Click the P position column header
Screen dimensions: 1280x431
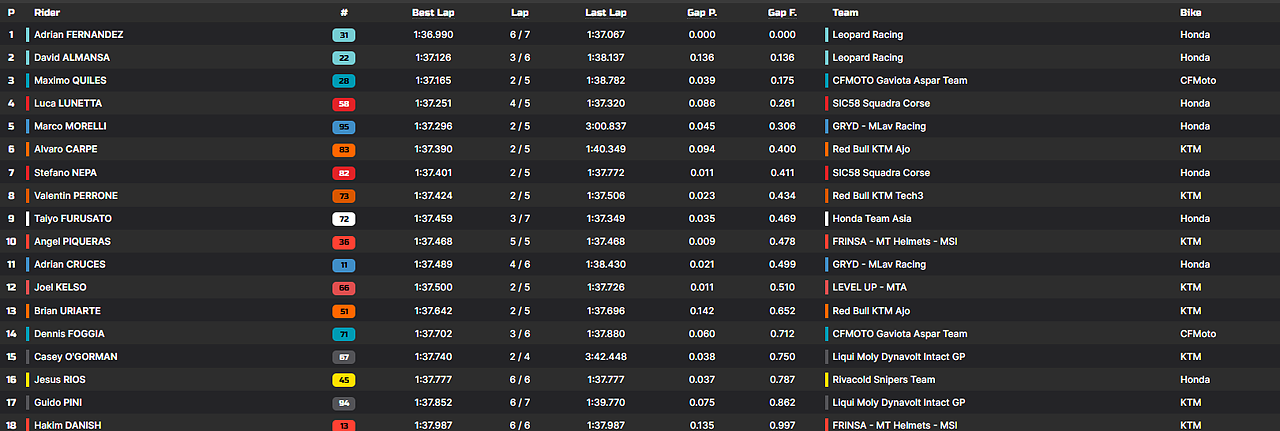[11, 13]
